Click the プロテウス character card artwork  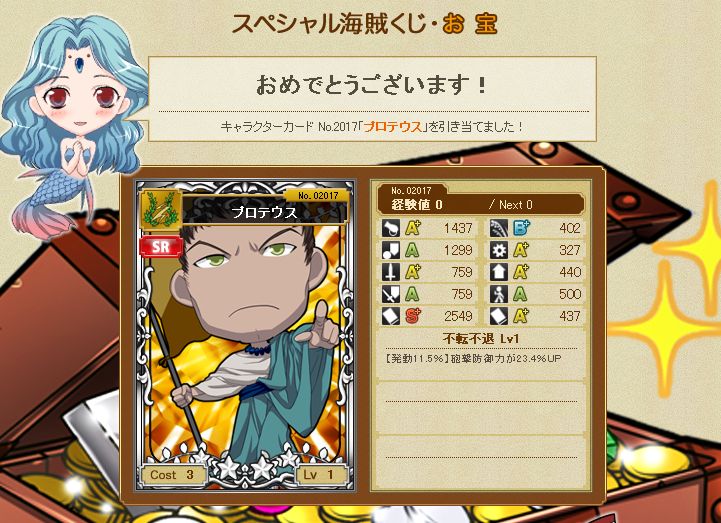245,335
